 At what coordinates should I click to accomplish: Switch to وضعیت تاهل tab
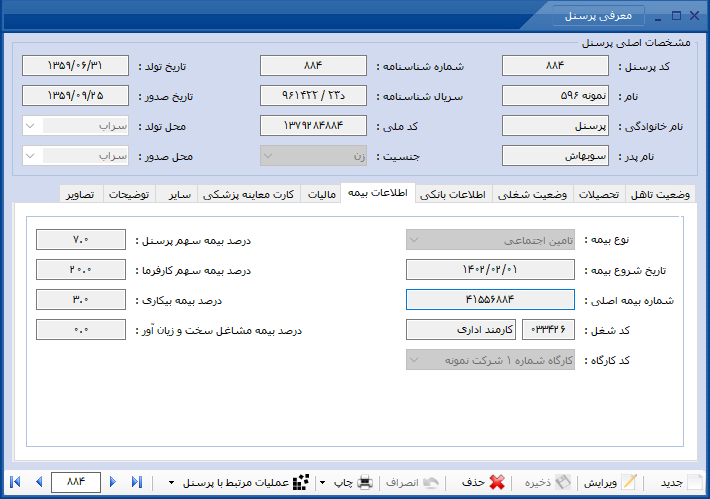pos(661,194)
